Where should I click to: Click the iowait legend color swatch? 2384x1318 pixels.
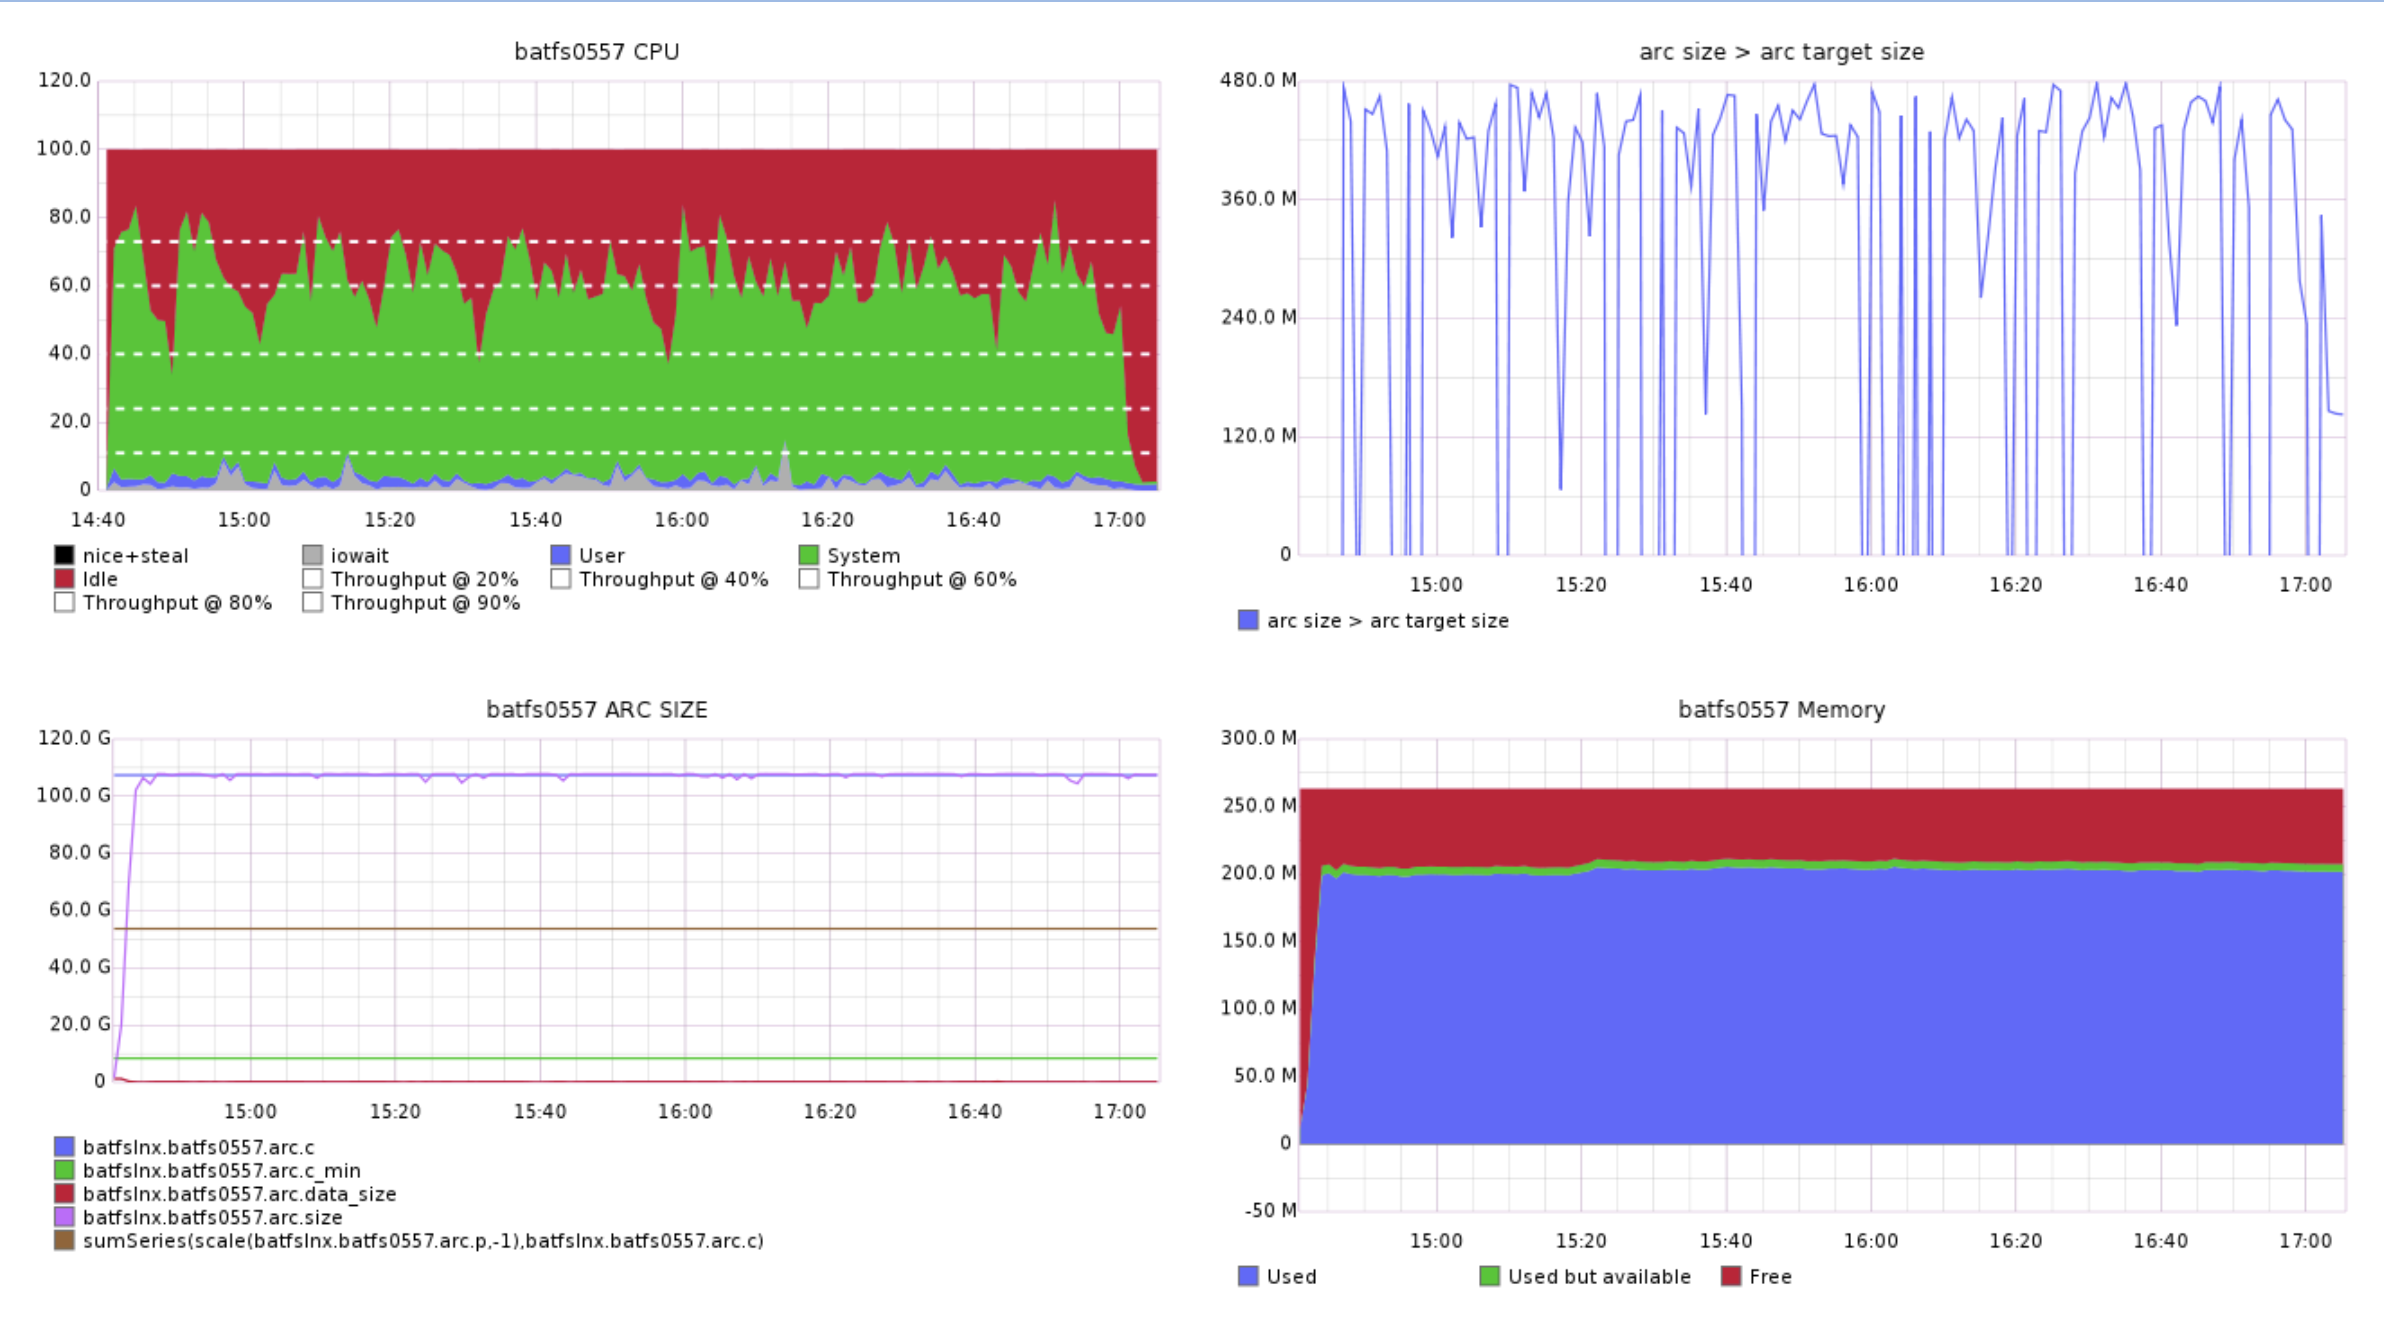(311, 555)
